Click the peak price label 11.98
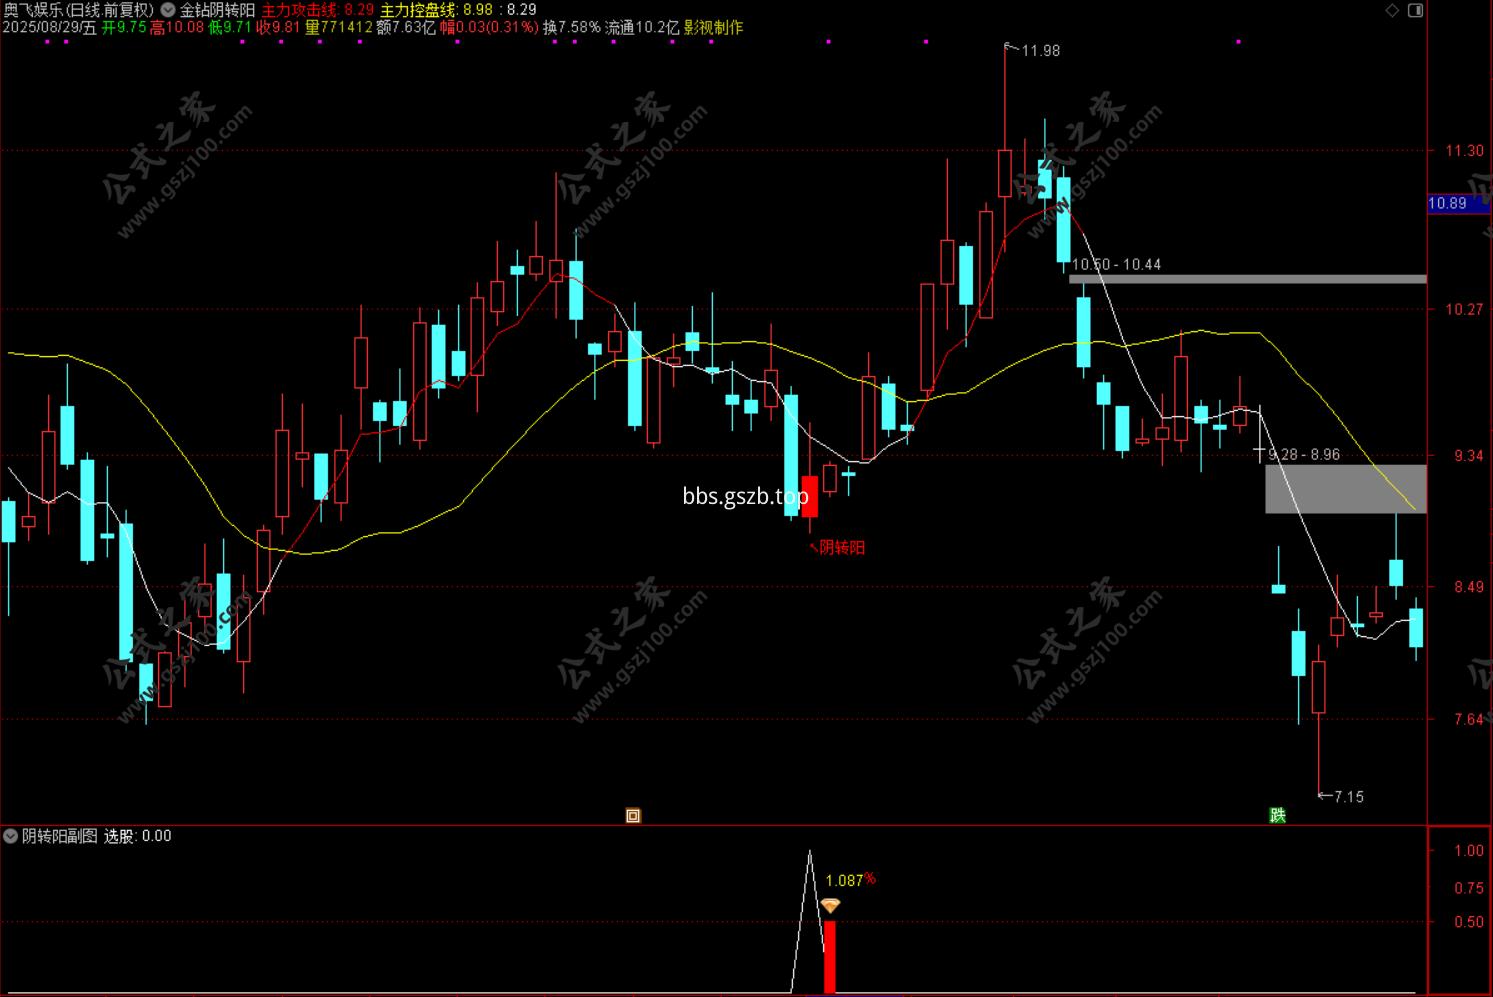Image resolution: width=1493 pixels, height=997 pixels. pyautogui.click(x=1040, y=51)
